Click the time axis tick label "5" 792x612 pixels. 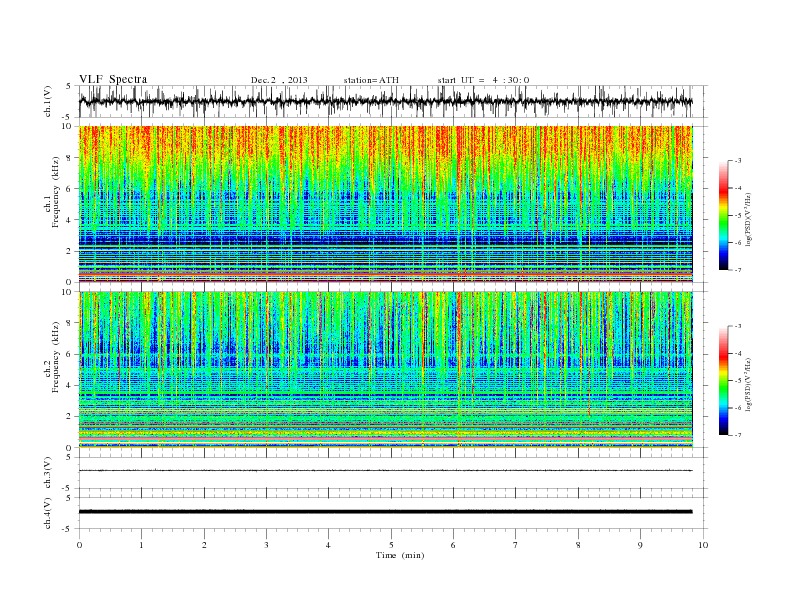391,545
